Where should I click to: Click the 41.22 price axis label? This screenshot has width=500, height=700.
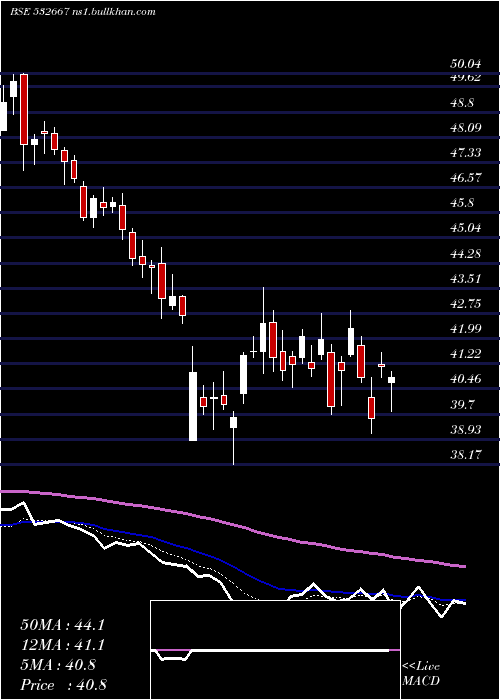466,354
